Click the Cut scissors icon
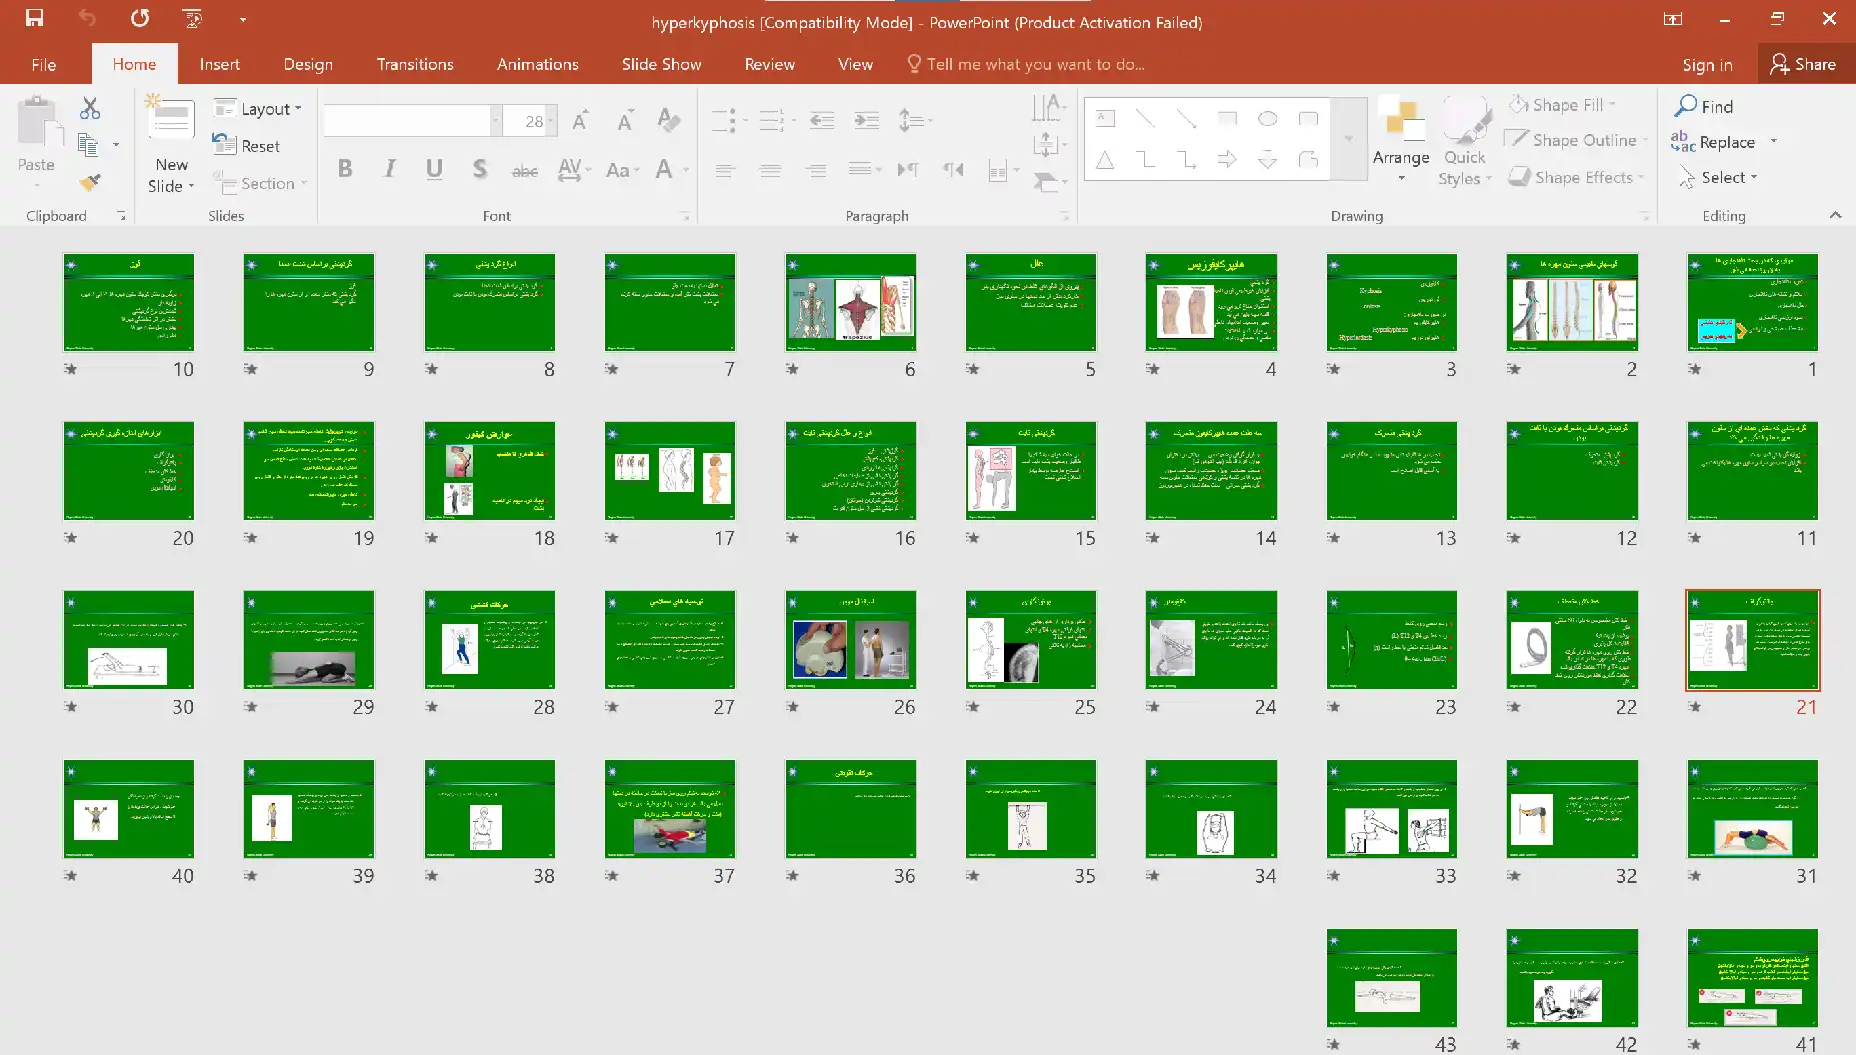Screen dimensions: 1856x1055 coord(90,108)
